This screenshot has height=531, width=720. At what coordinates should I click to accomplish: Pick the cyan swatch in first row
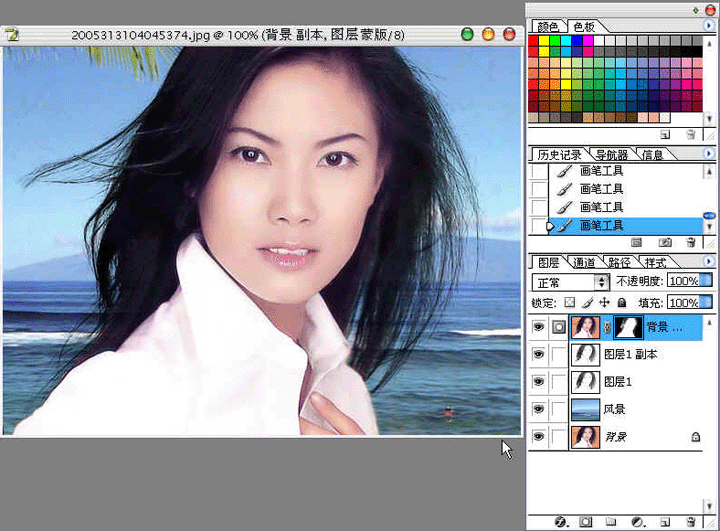[566, 40]
